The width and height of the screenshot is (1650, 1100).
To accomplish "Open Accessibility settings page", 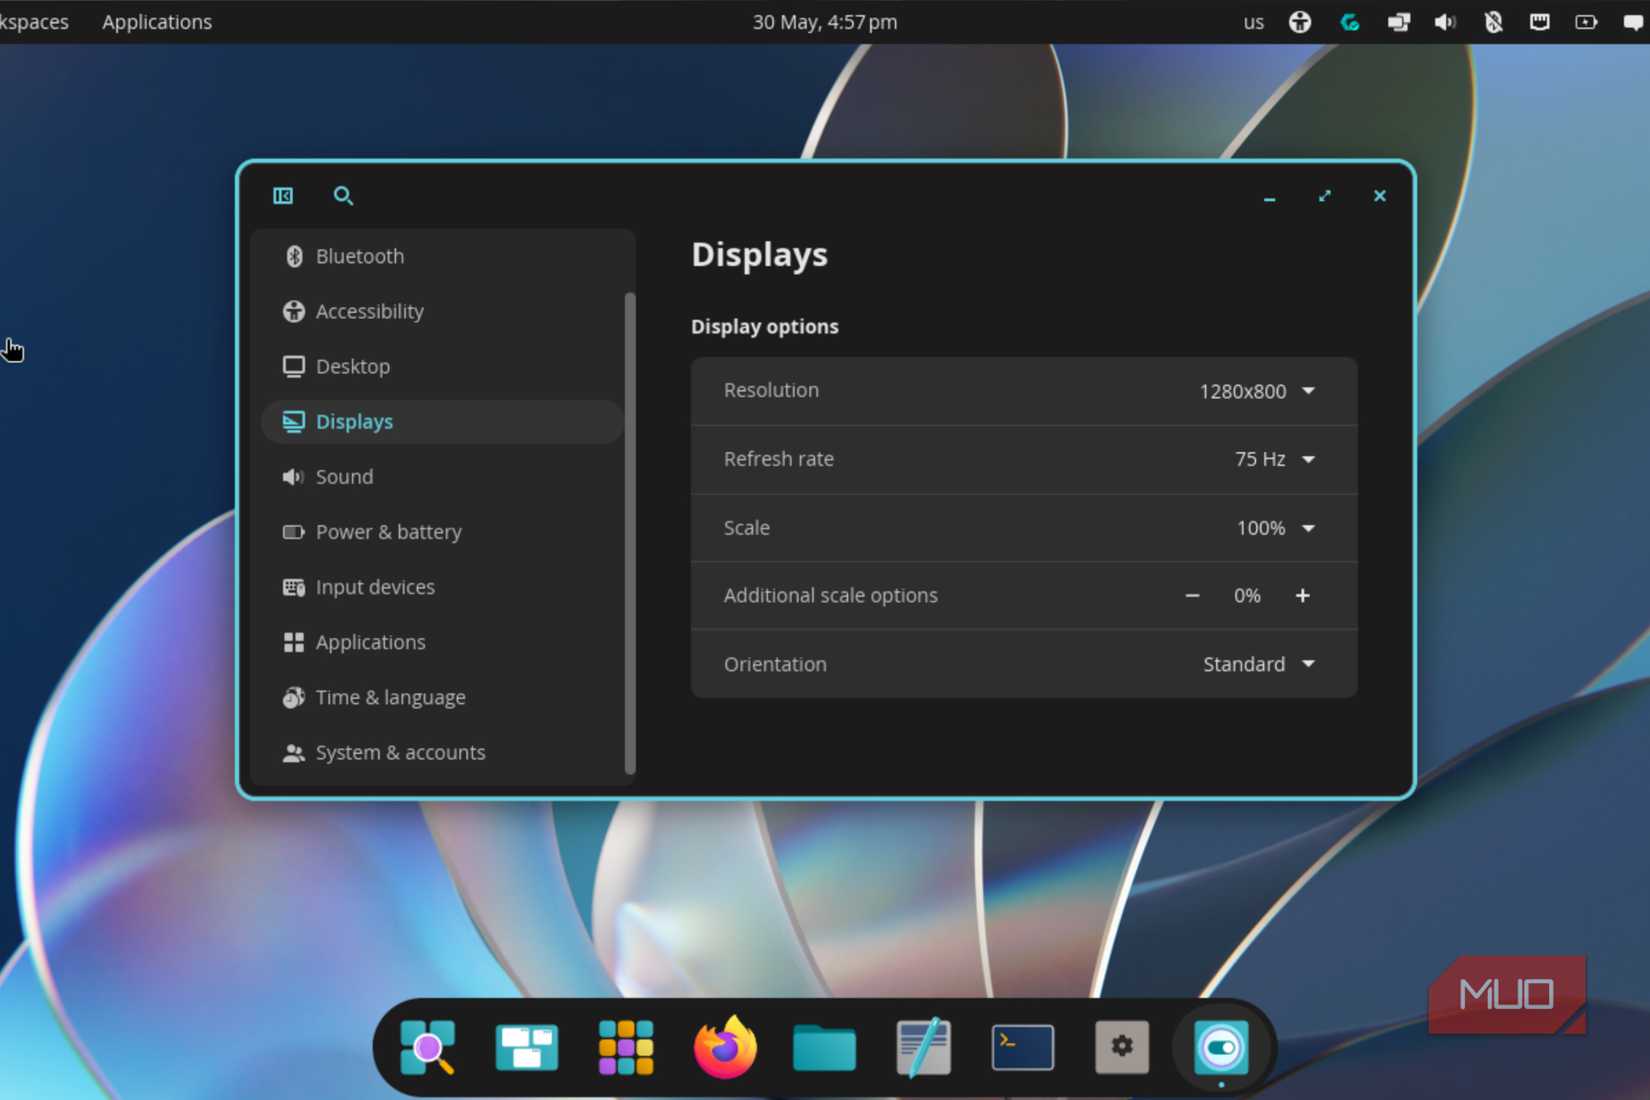I will click(x=442, y=311).
